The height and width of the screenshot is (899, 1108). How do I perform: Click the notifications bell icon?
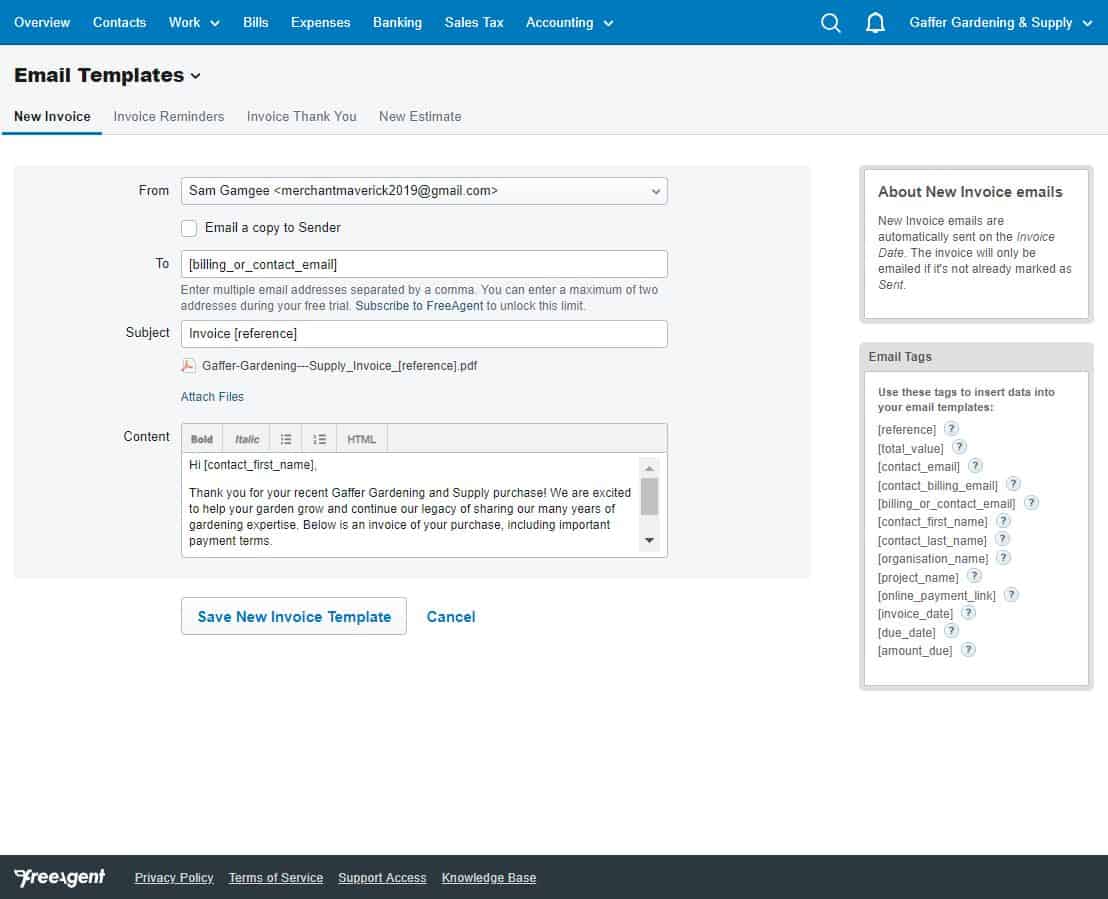point(875,23)
